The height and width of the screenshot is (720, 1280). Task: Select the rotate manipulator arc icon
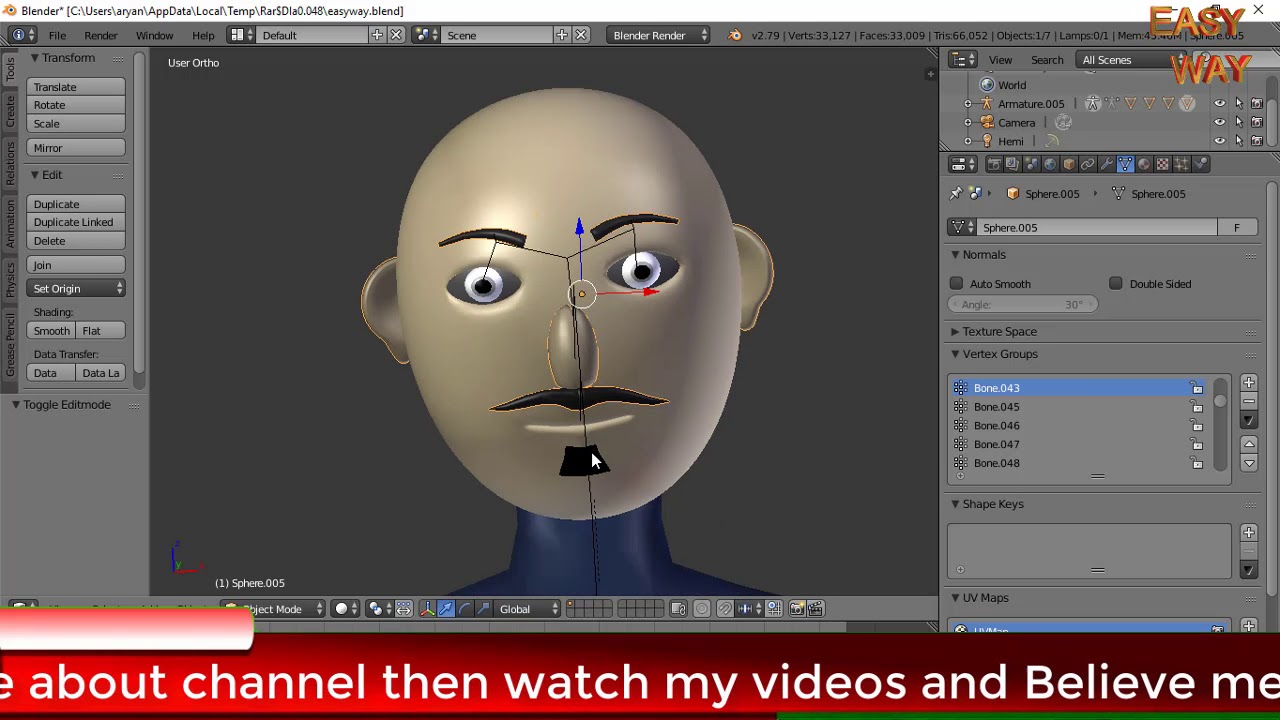(465, 609)
